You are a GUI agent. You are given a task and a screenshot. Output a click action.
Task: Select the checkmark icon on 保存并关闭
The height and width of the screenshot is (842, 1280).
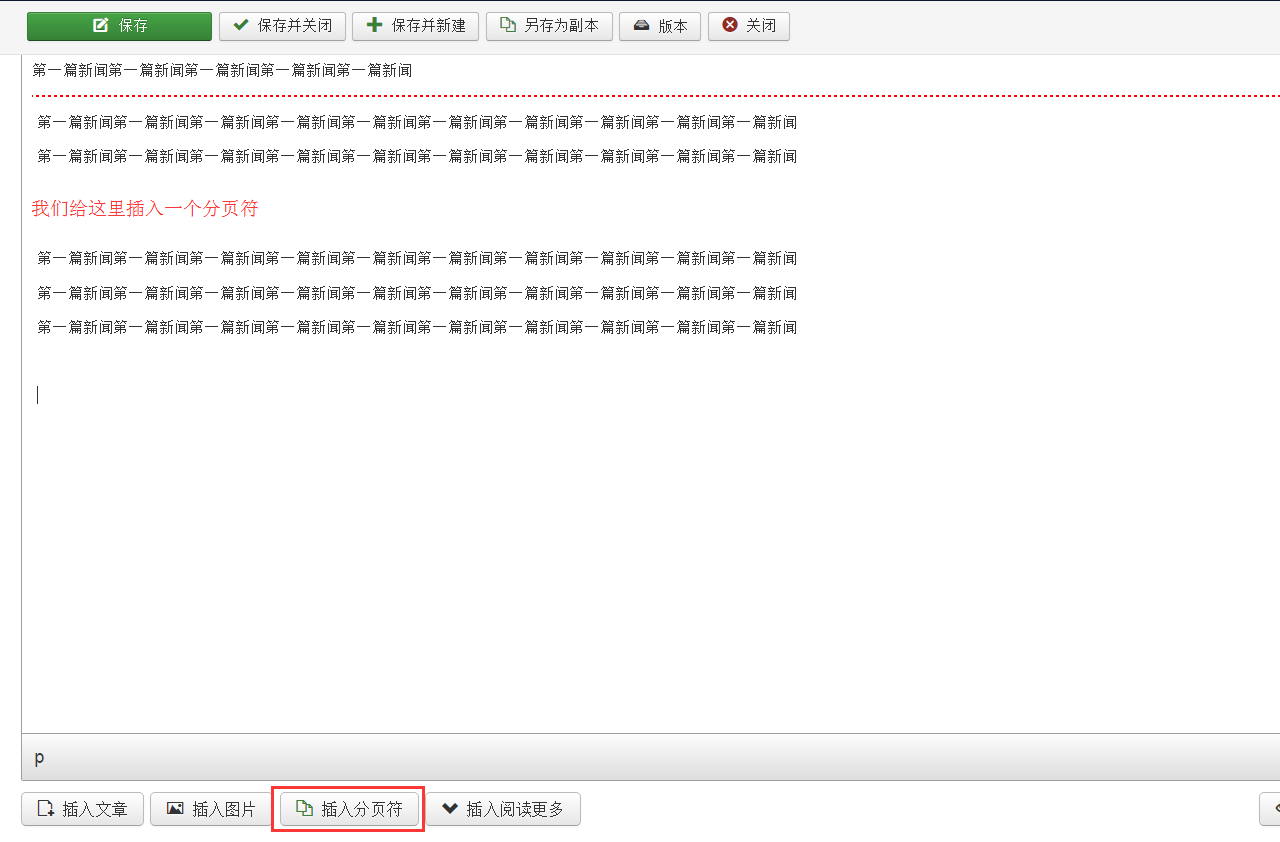[239, 26]
